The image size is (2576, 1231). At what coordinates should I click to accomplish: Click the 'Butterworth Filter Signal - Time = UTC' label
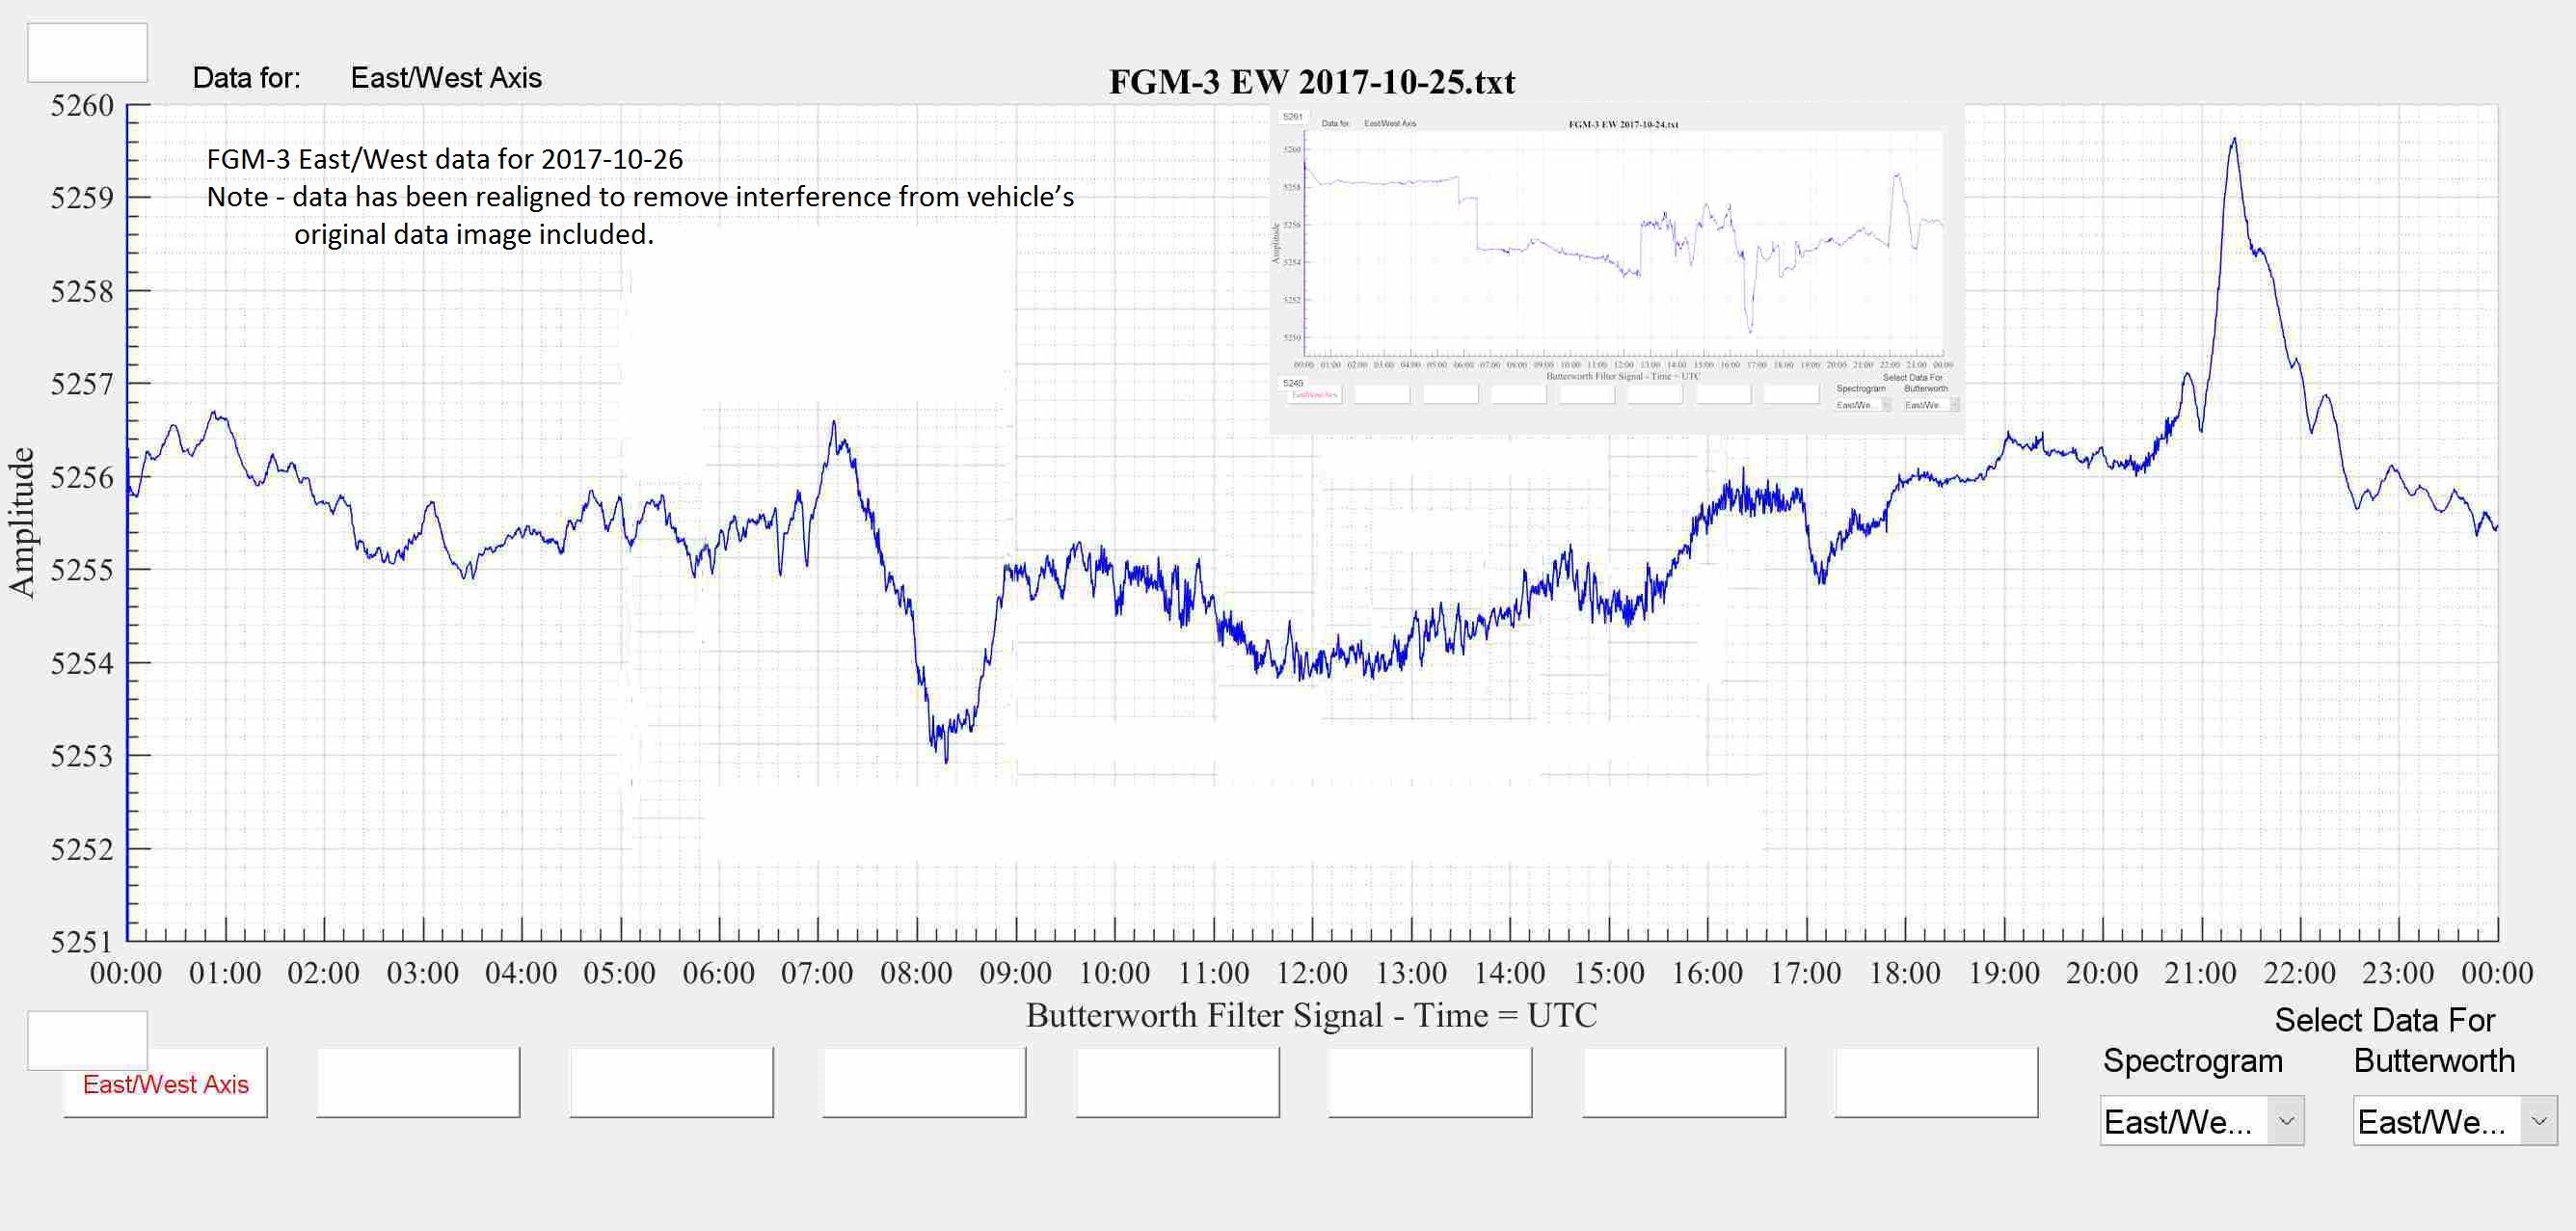coord(1311,1016)
